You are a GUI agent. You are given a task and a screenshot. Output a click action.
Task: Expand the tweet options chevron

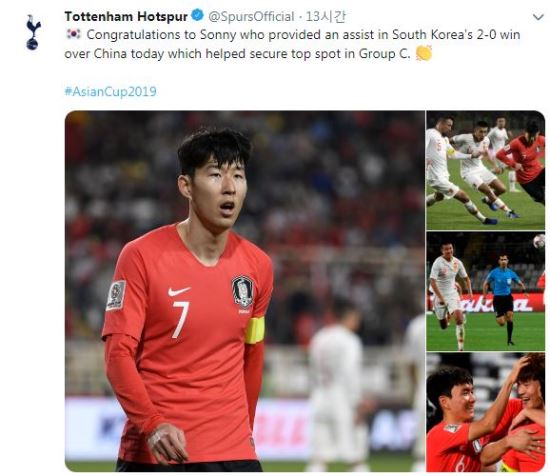538,17
